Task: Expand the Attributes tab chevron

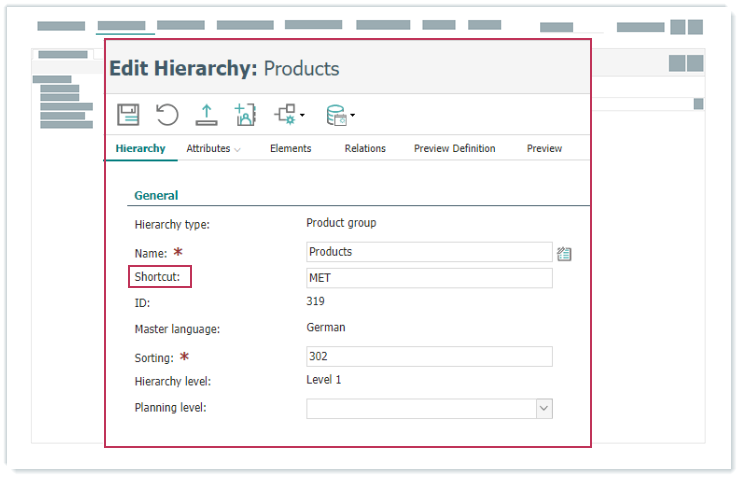Action: (238, 149)
